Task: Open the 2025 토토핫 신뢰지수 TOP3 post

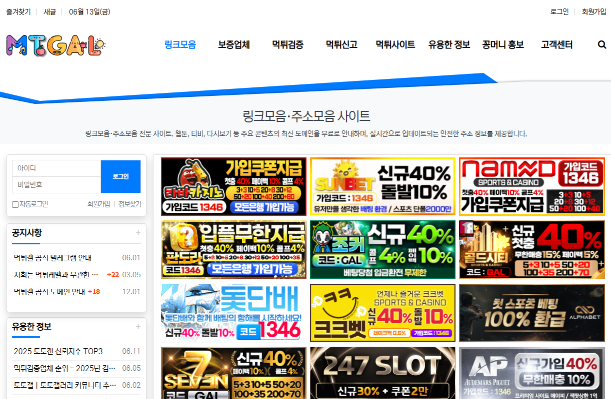Action: [58, 351]
